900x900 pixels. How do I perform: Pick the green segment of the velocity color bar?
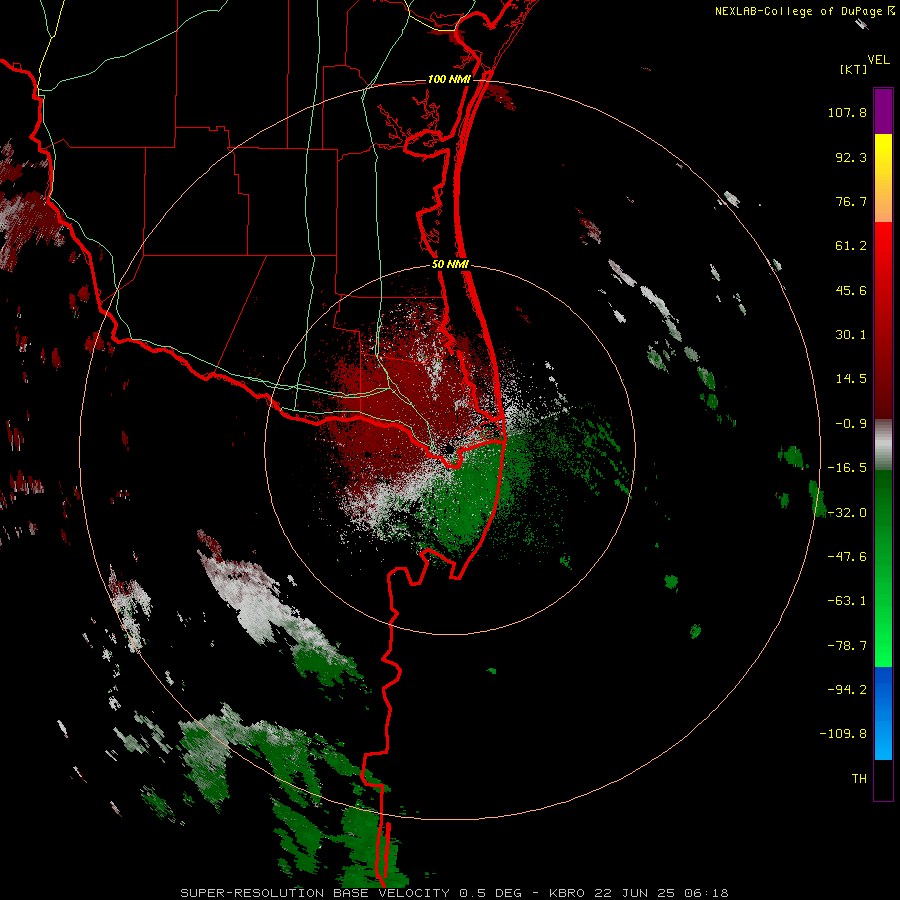[883, 568]
